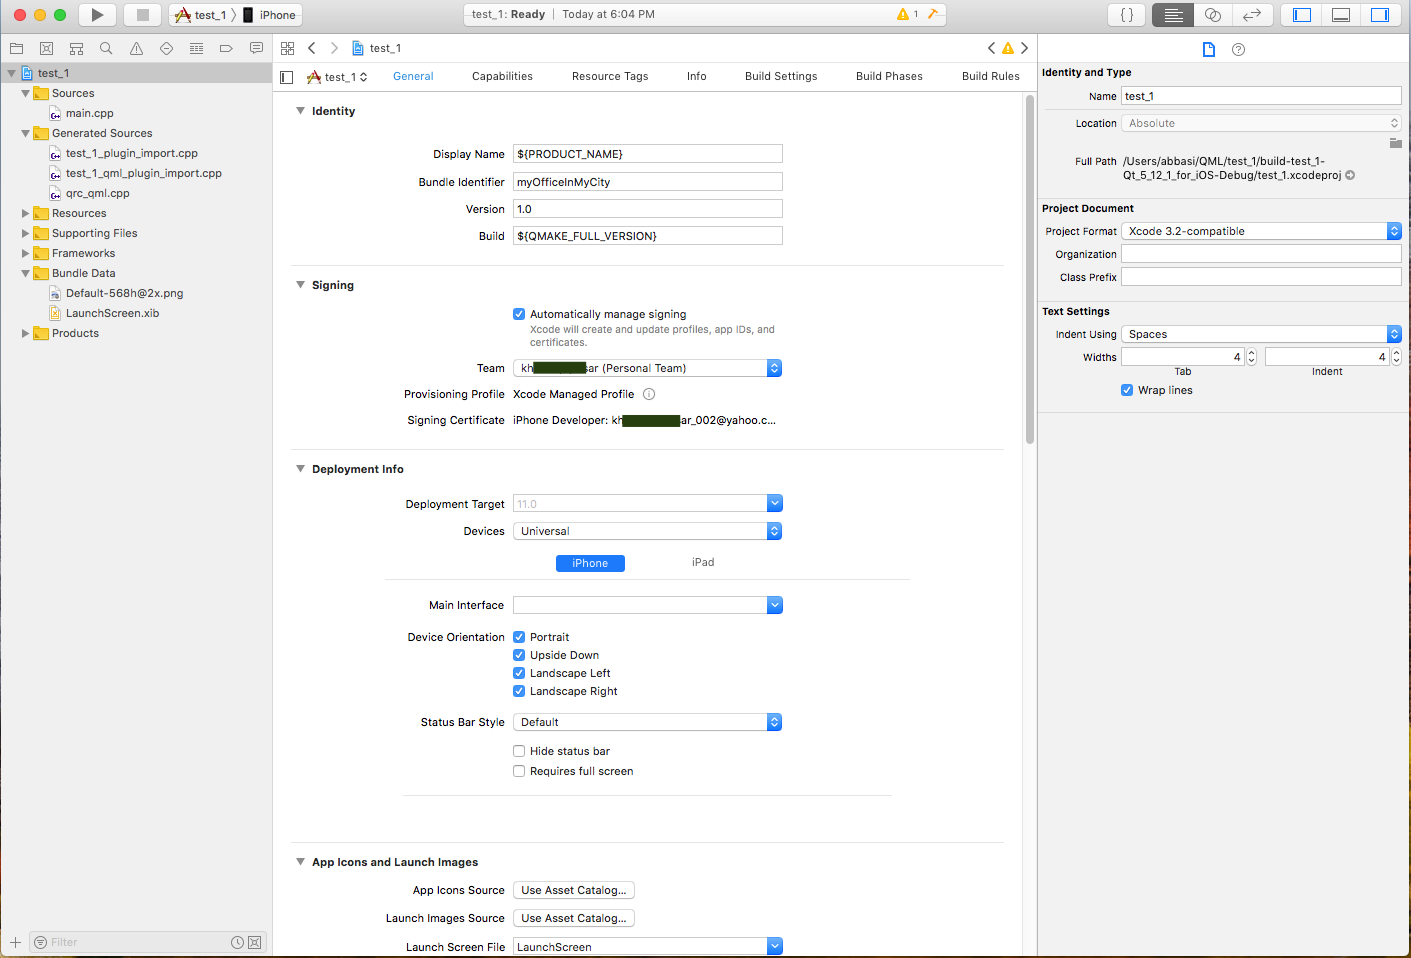The image size is (1411, 958).
Task: Open the Build Rules tab
Action: point(991,76)
